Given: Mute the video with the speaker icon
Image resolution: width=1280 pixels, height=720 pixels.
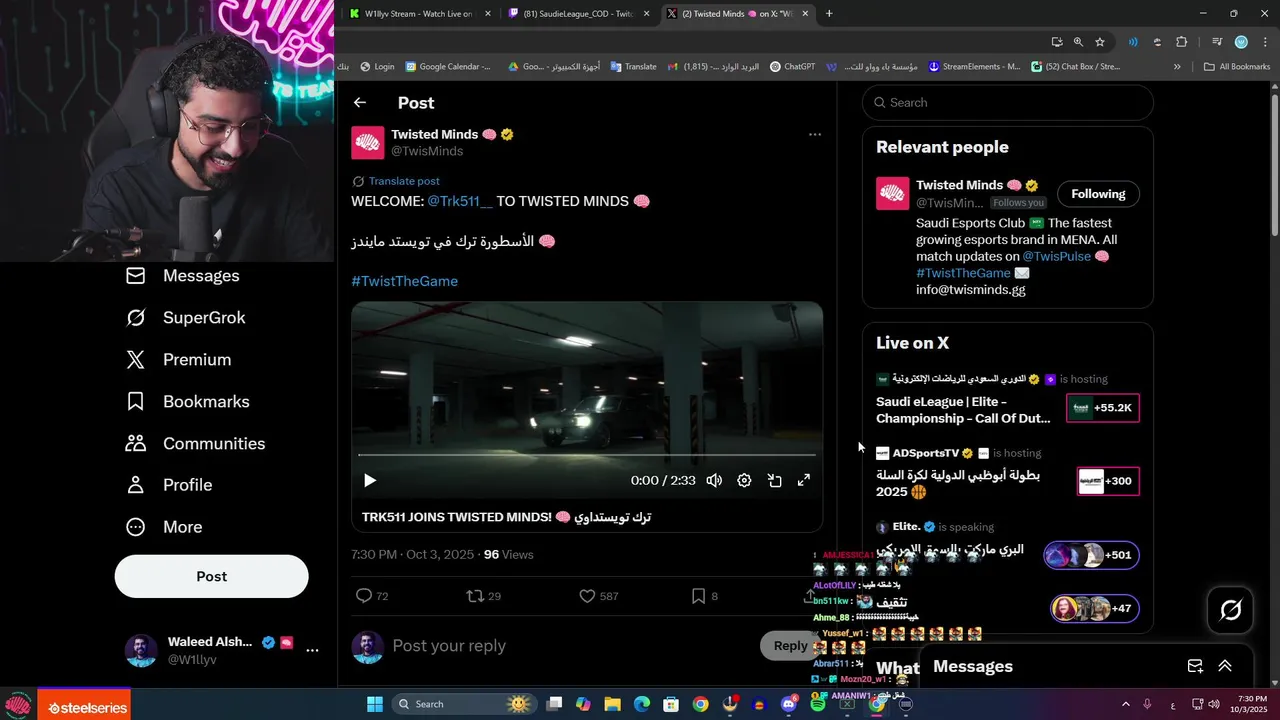Looking at the screenshot, I should (714, 480).
